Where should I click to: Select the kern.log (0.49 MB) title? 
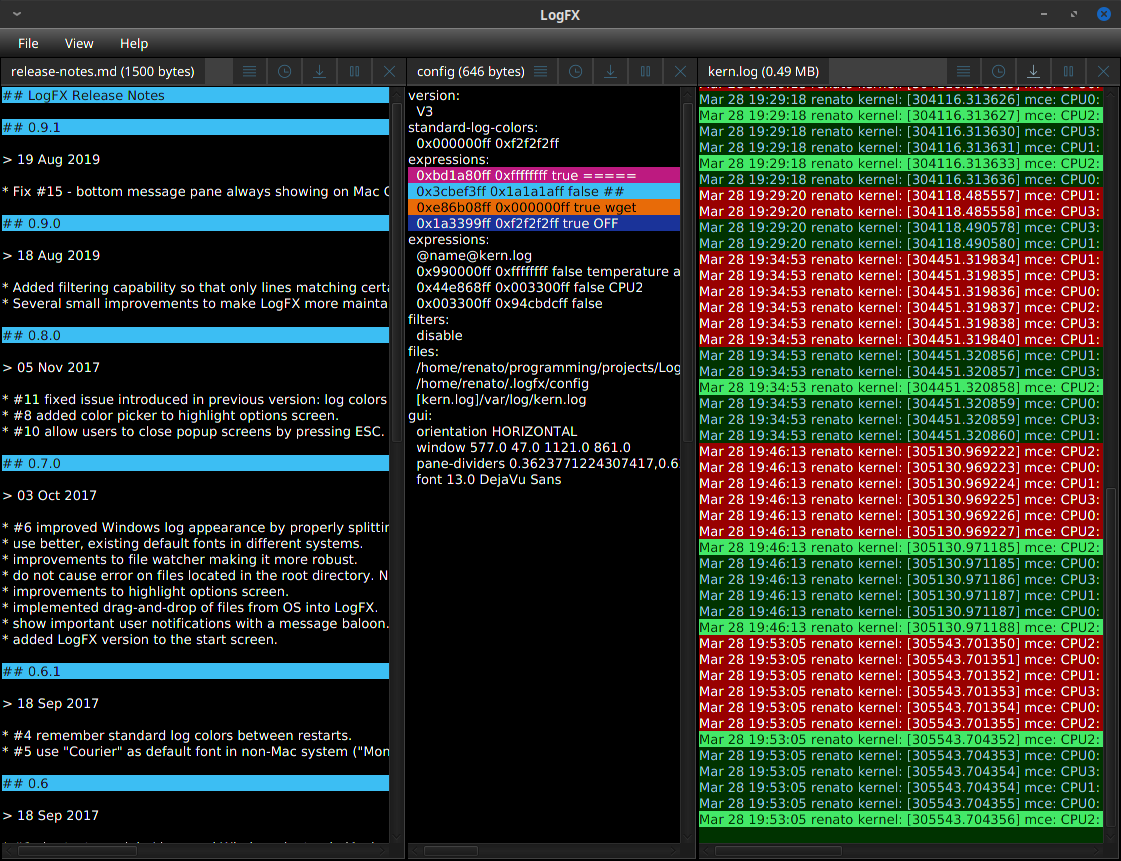pos(763,72)
